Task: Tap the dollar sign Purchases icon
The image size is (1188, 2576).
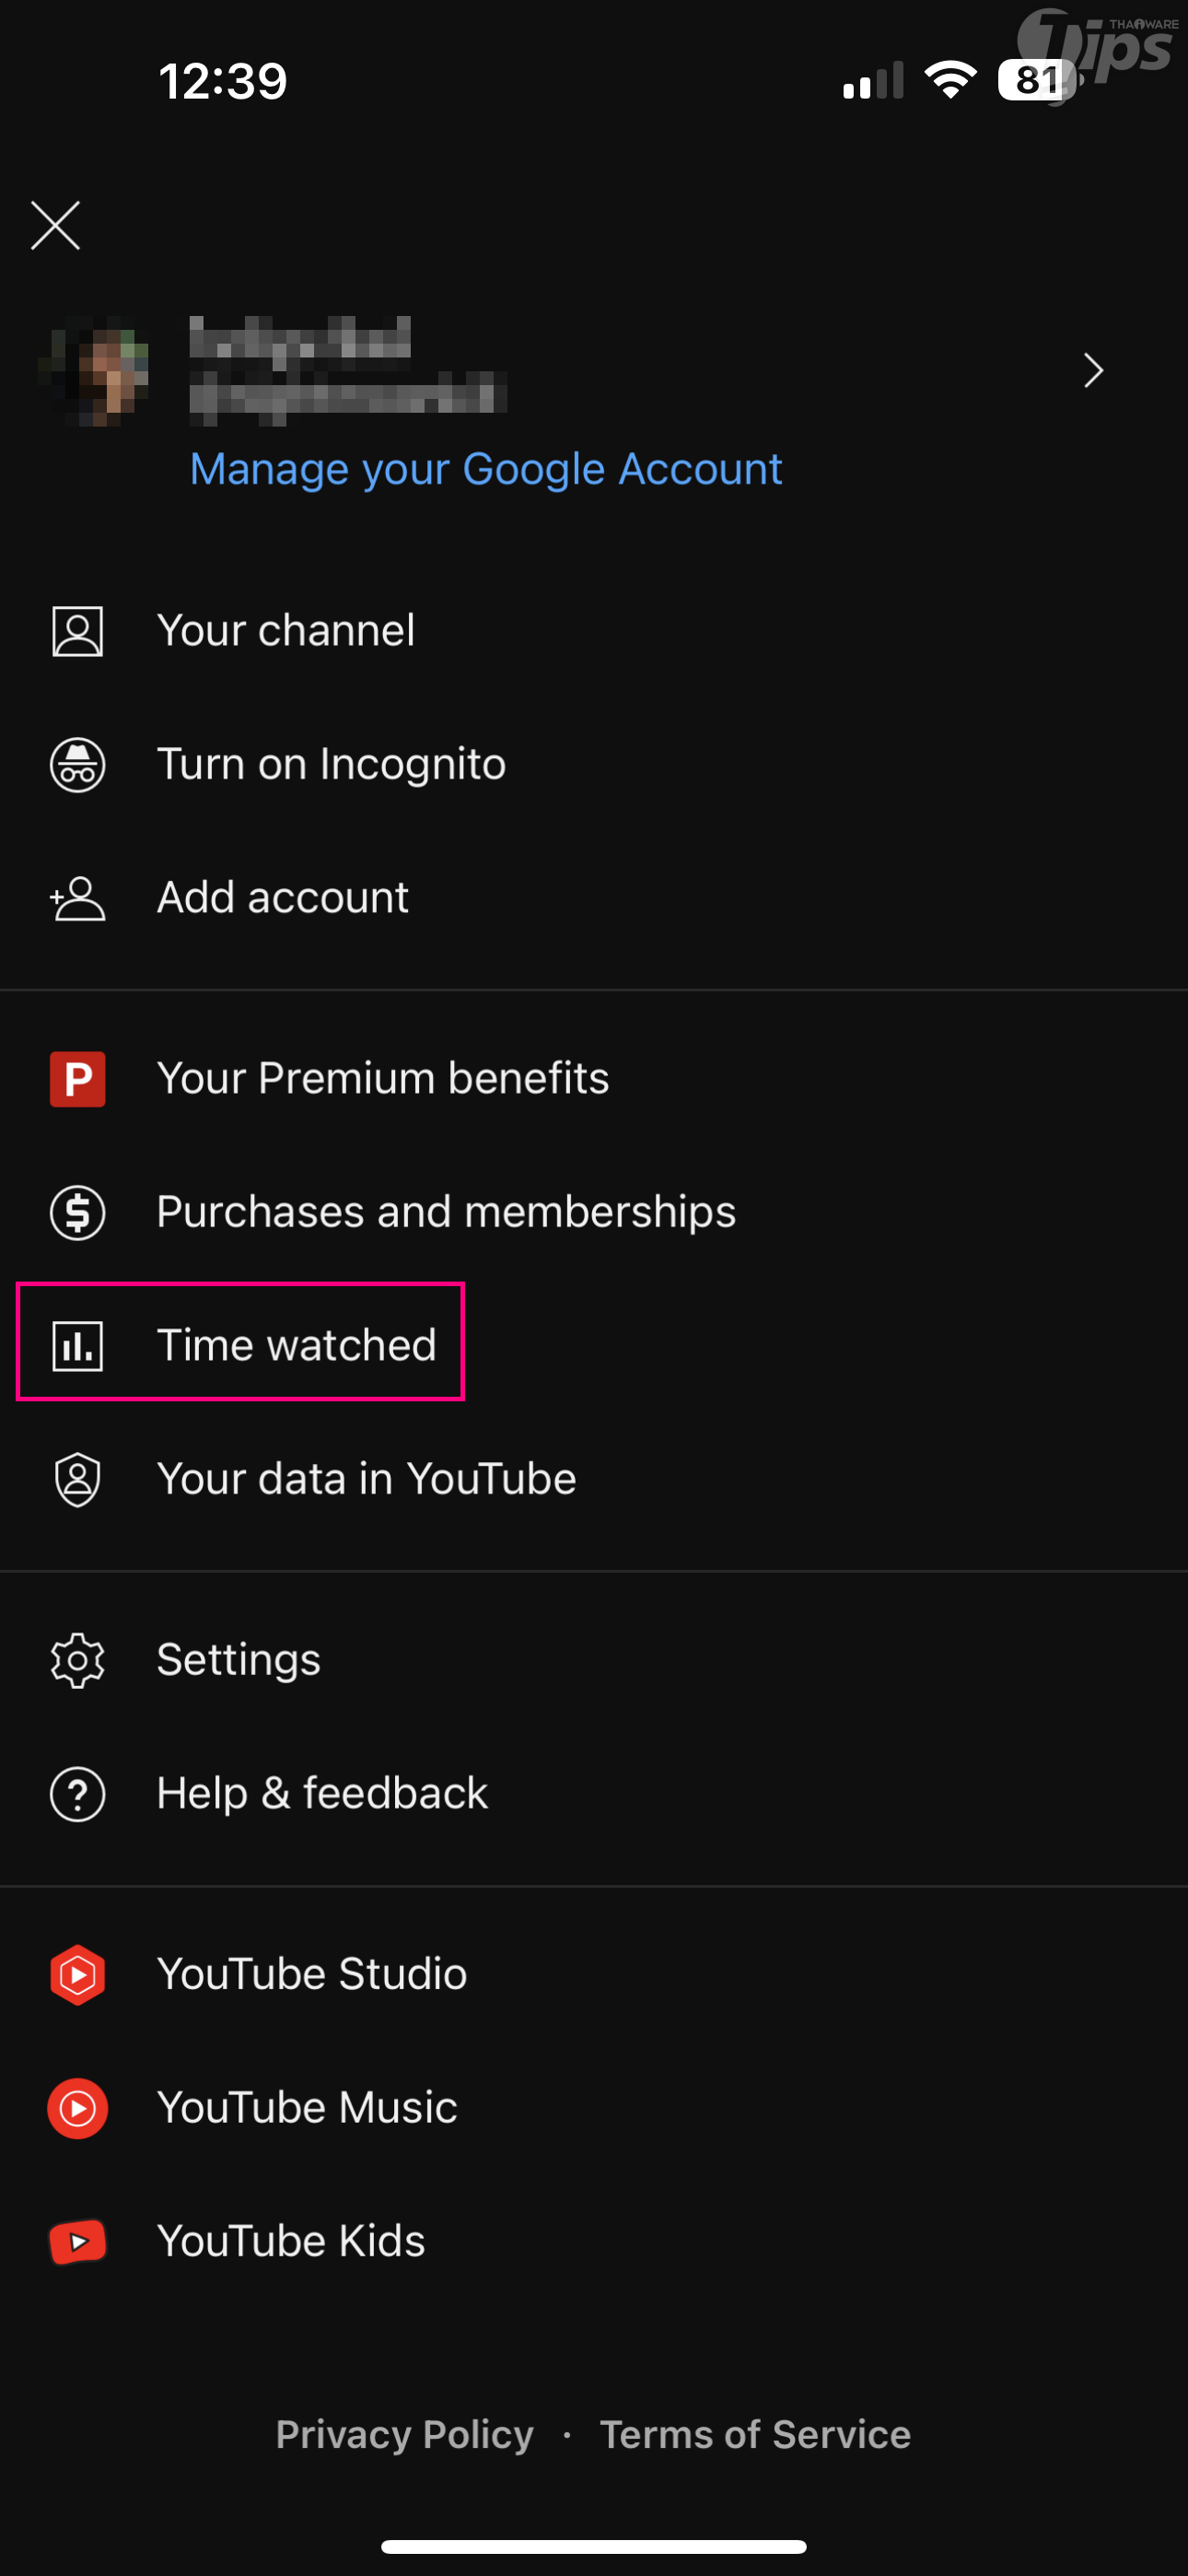Action: point(77,1212)
